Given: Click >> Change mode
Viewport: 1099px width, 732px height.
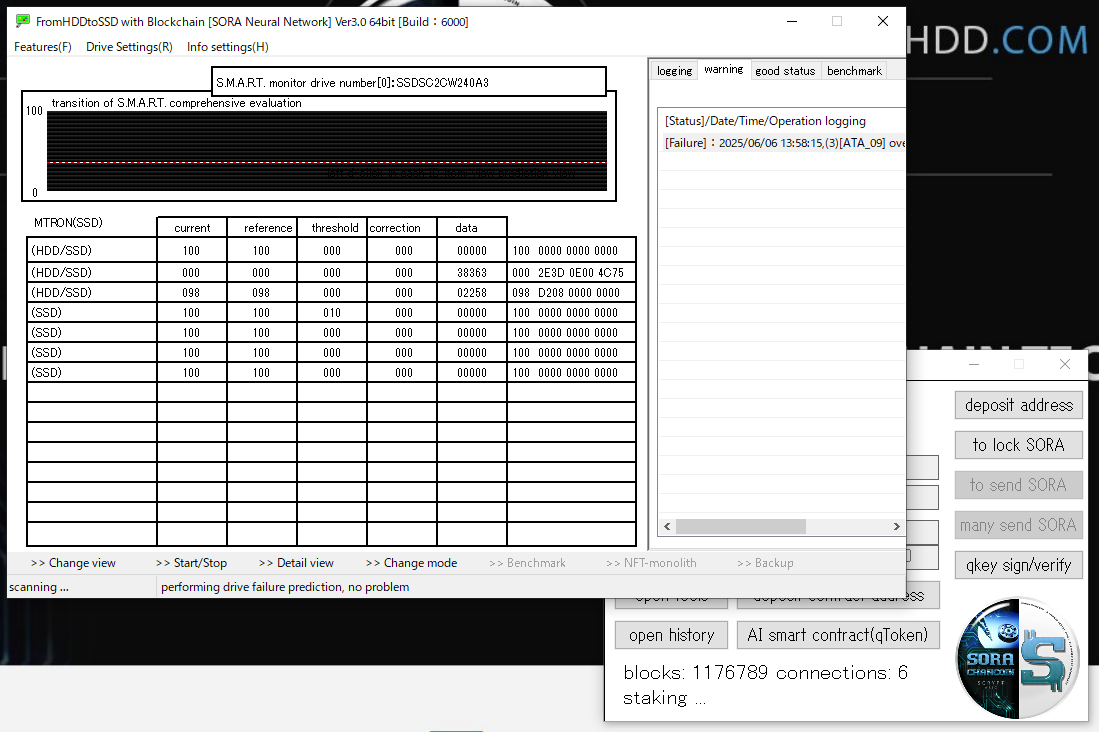Looking at the screenshot, I should tap(411, 563).
